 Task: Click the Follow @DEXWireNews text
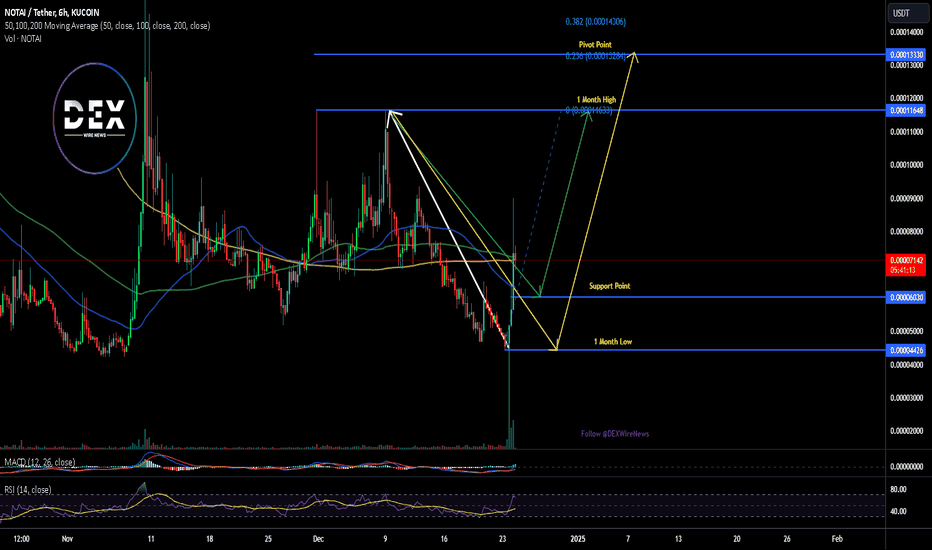point(615,434)
